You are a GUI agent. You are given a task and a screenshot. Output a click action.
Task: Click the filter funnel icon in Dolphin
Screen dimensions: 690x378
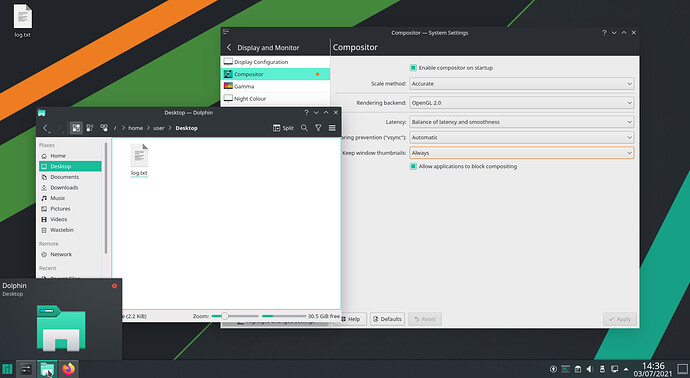point(318,128)
